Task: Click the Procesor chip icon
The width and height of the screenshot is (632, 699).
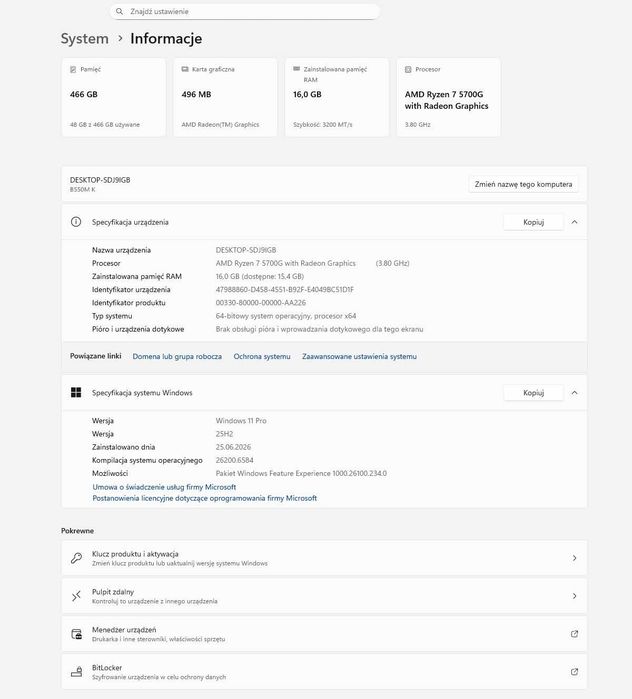Action: [x=408, y=70]
